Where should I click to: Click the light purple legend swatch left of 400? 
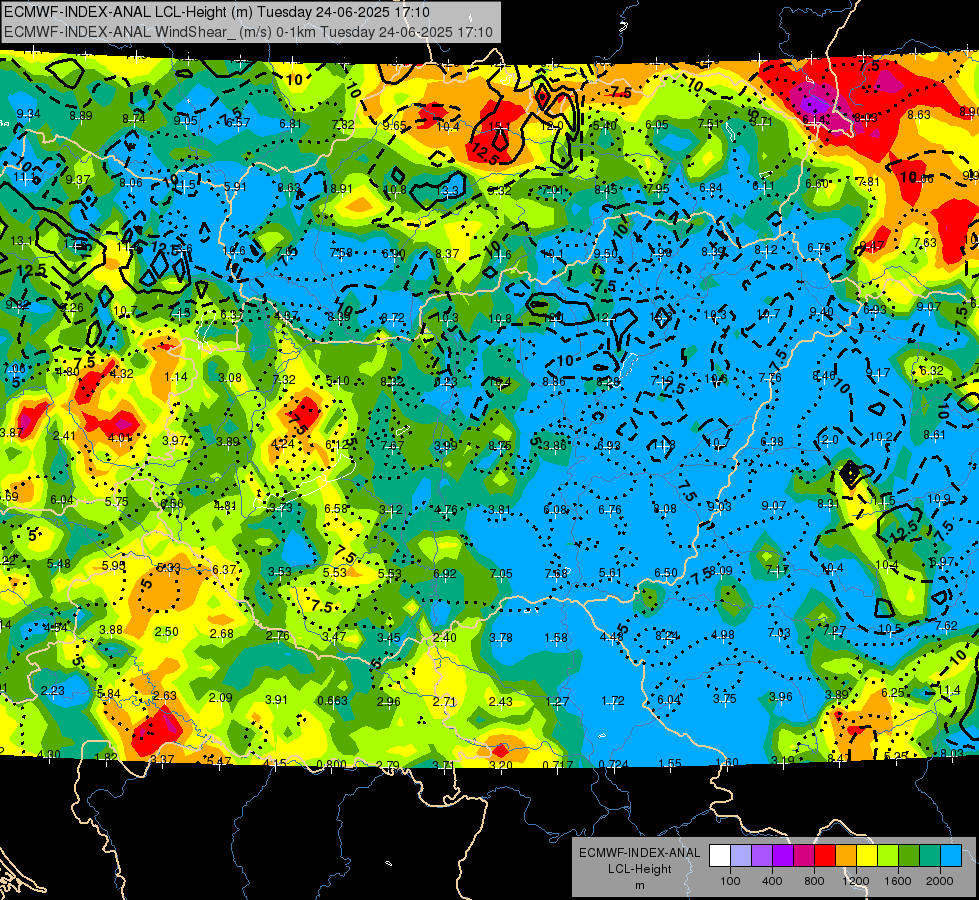point(762,856)
